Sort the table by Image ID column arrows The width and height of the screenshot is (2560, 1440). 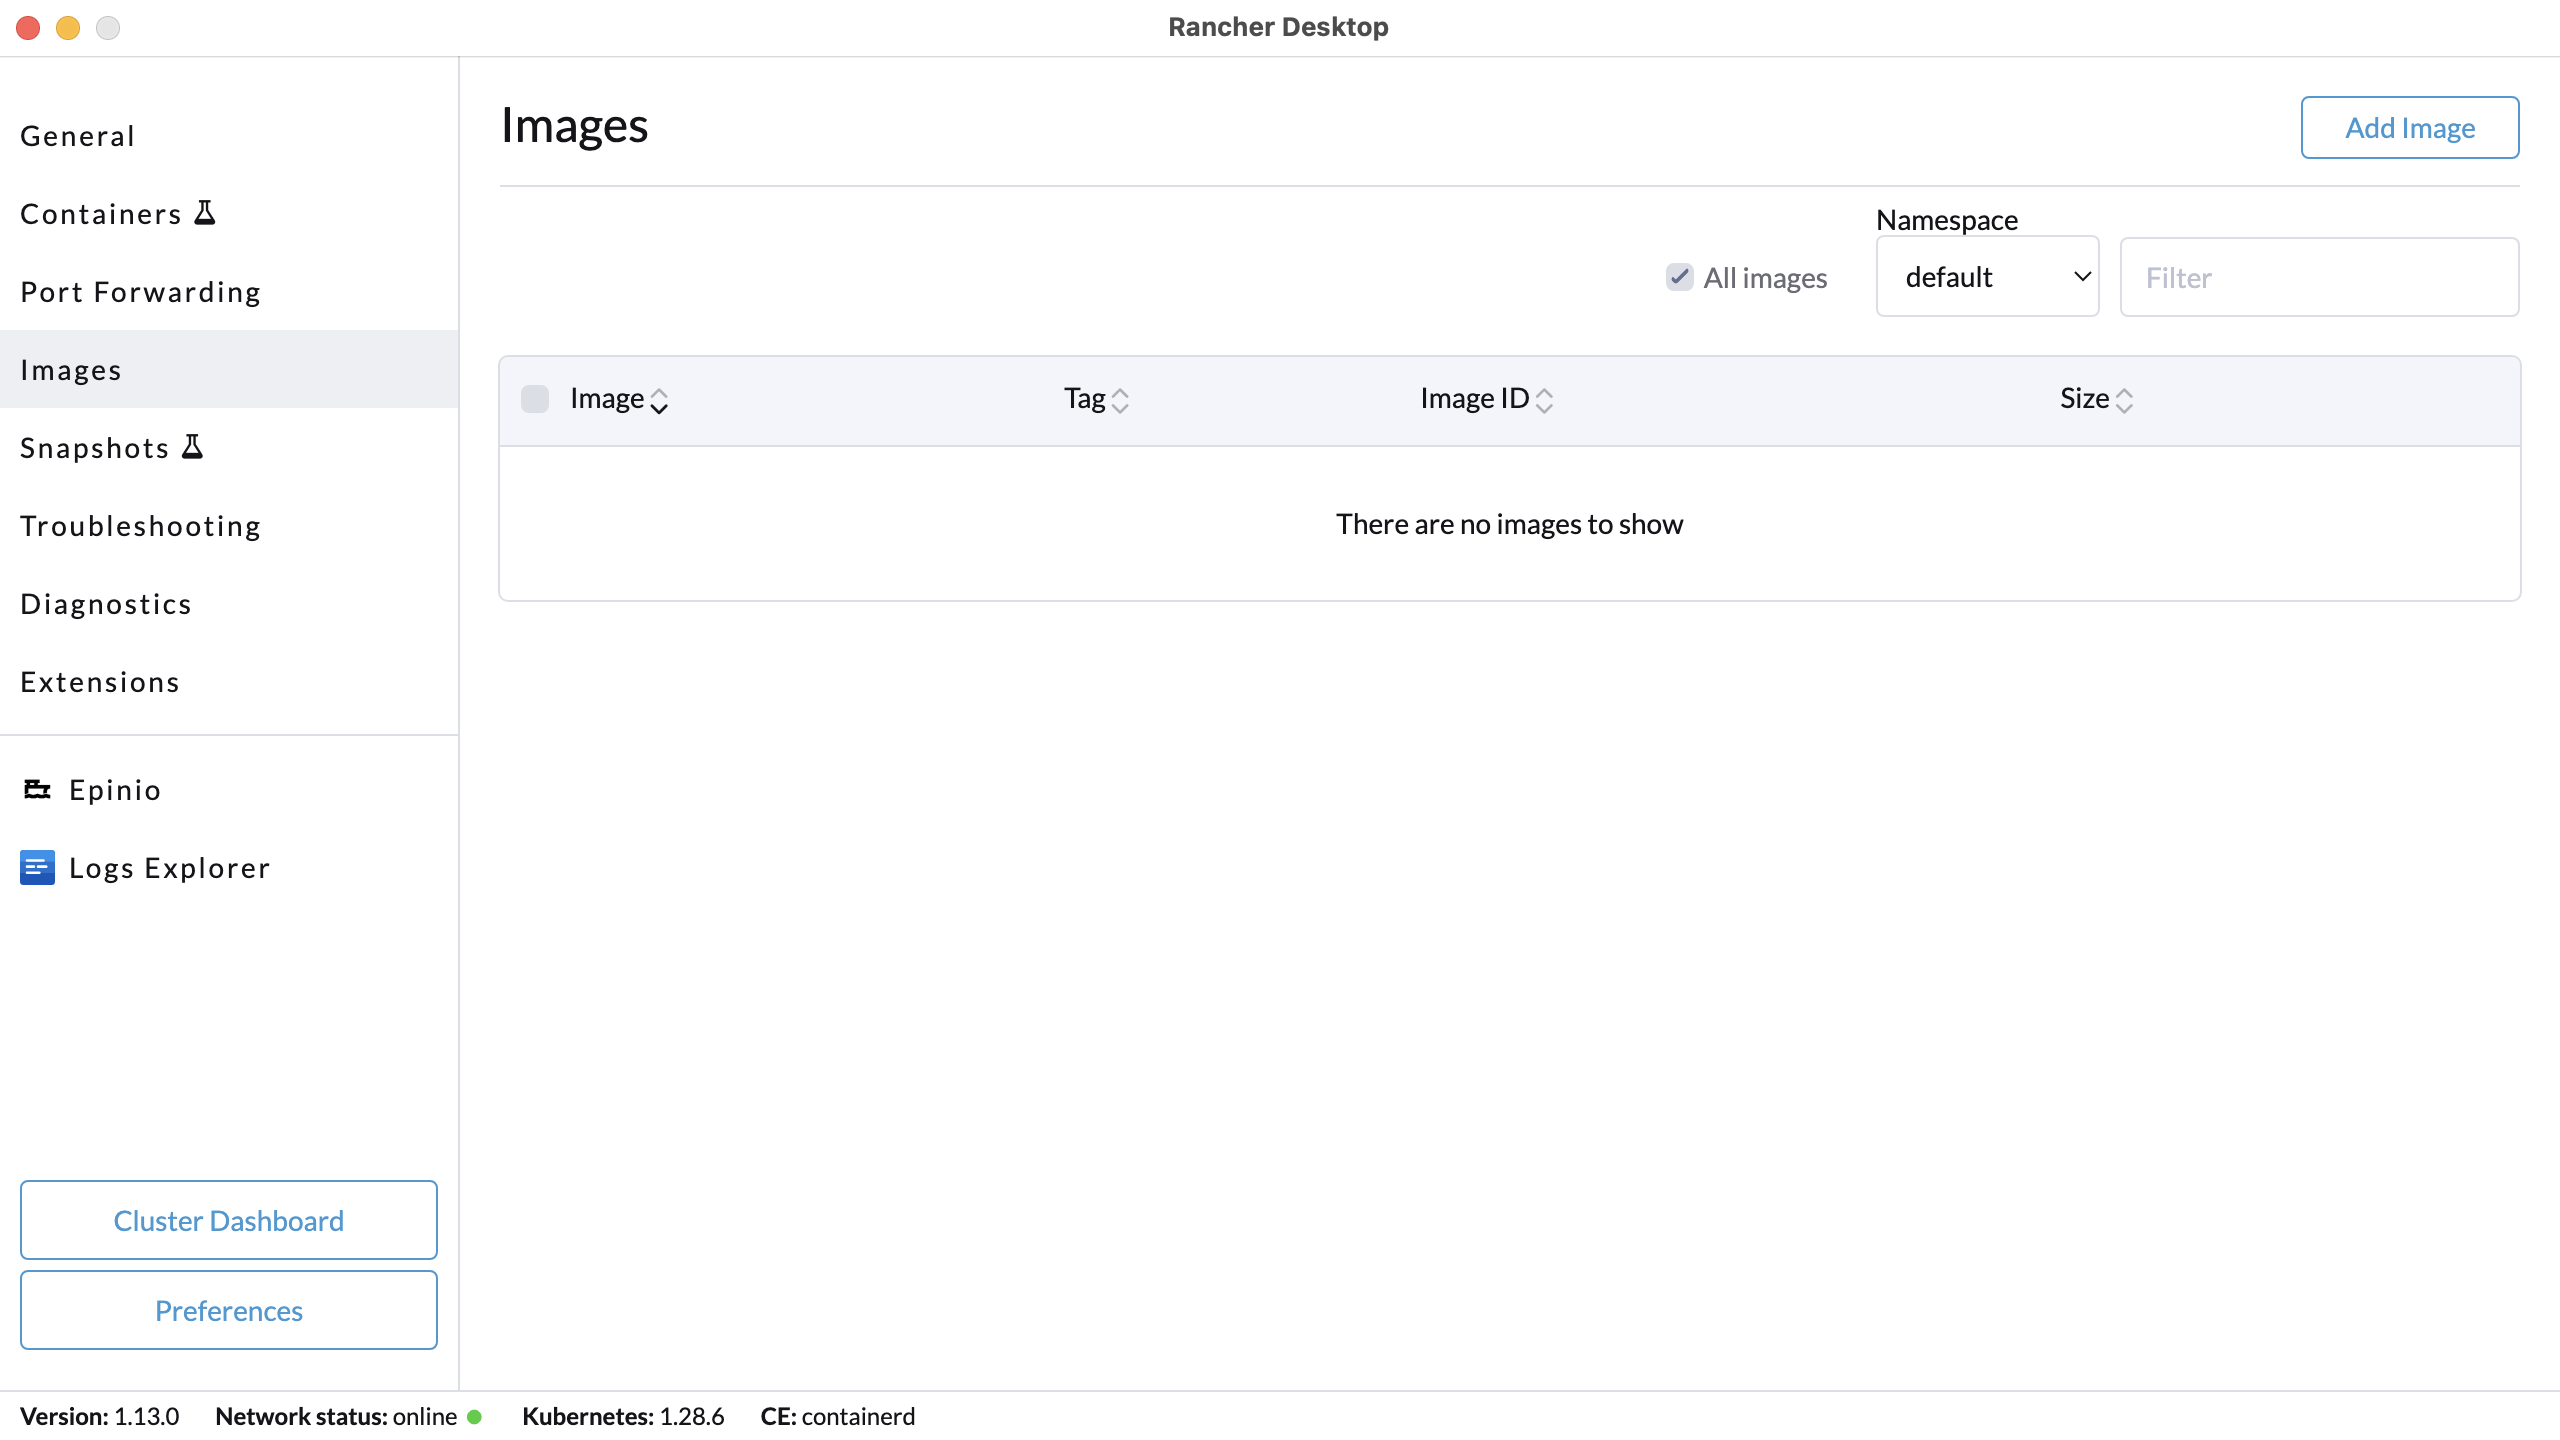[x=1545, y=400]
